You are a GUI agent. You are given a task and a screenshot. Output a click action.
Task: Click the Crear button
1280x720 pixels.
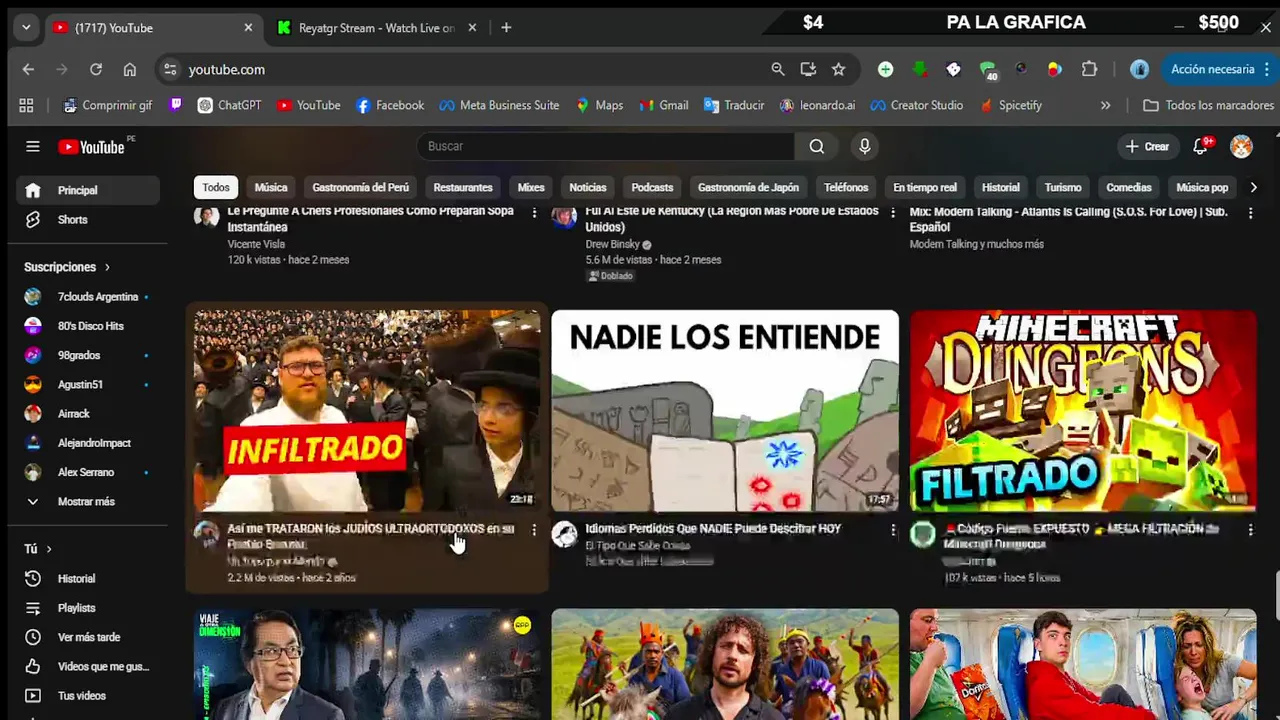pyautogui.click(x=1146, y=146)
